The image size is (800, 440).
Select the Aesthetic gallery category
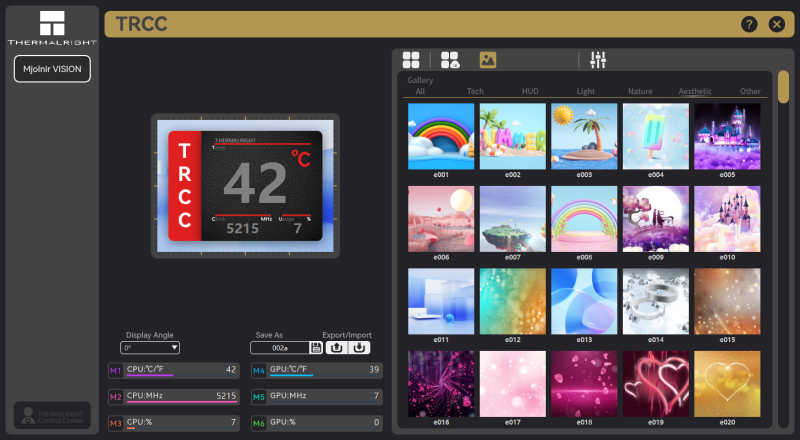click(695, 91)
